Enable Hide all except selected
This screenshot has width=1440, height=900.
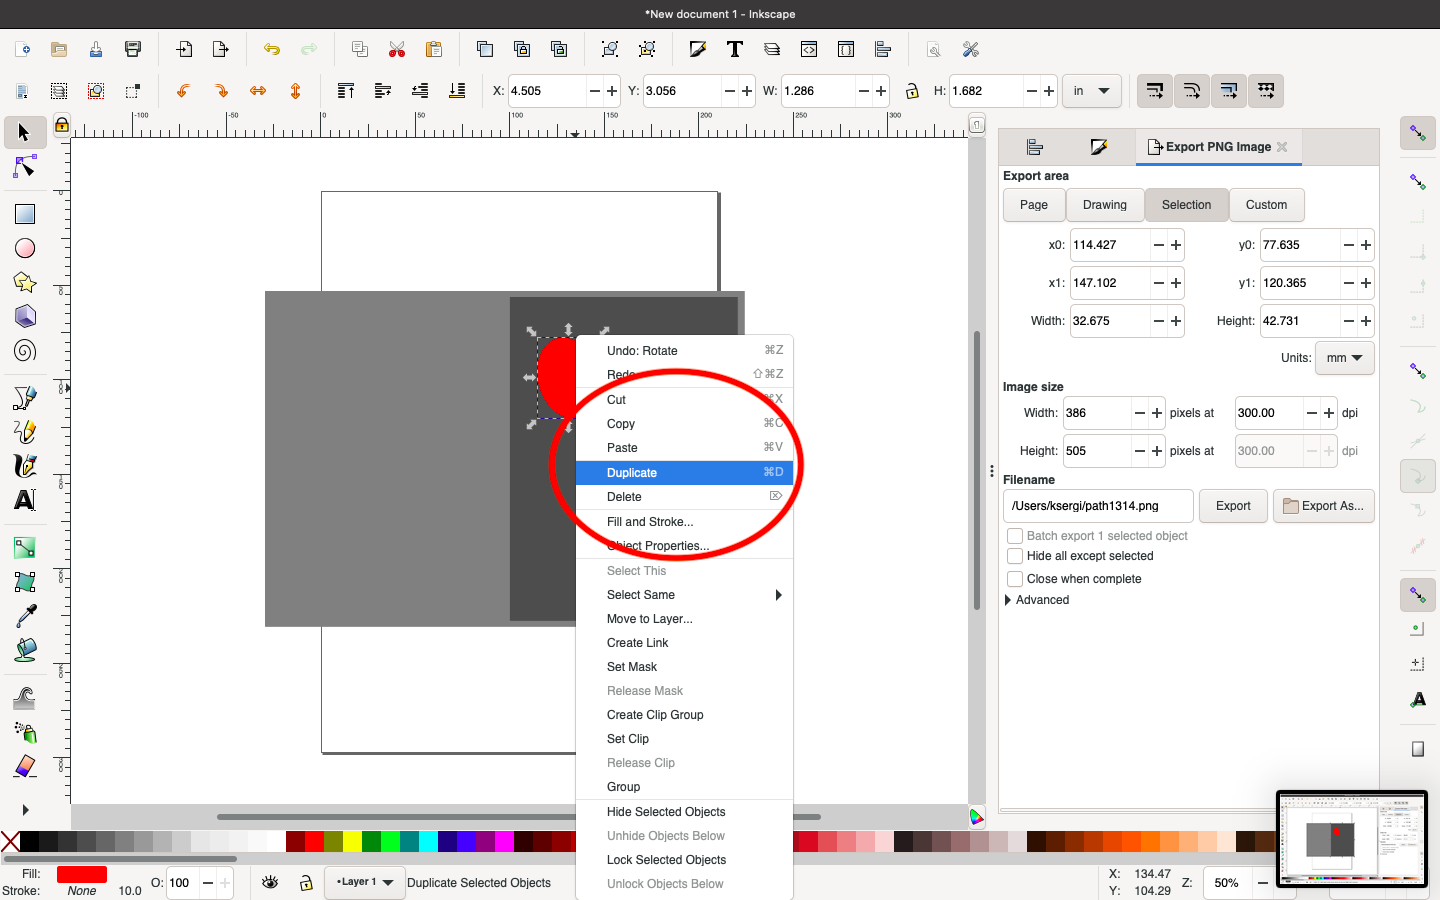[1015, 556]
